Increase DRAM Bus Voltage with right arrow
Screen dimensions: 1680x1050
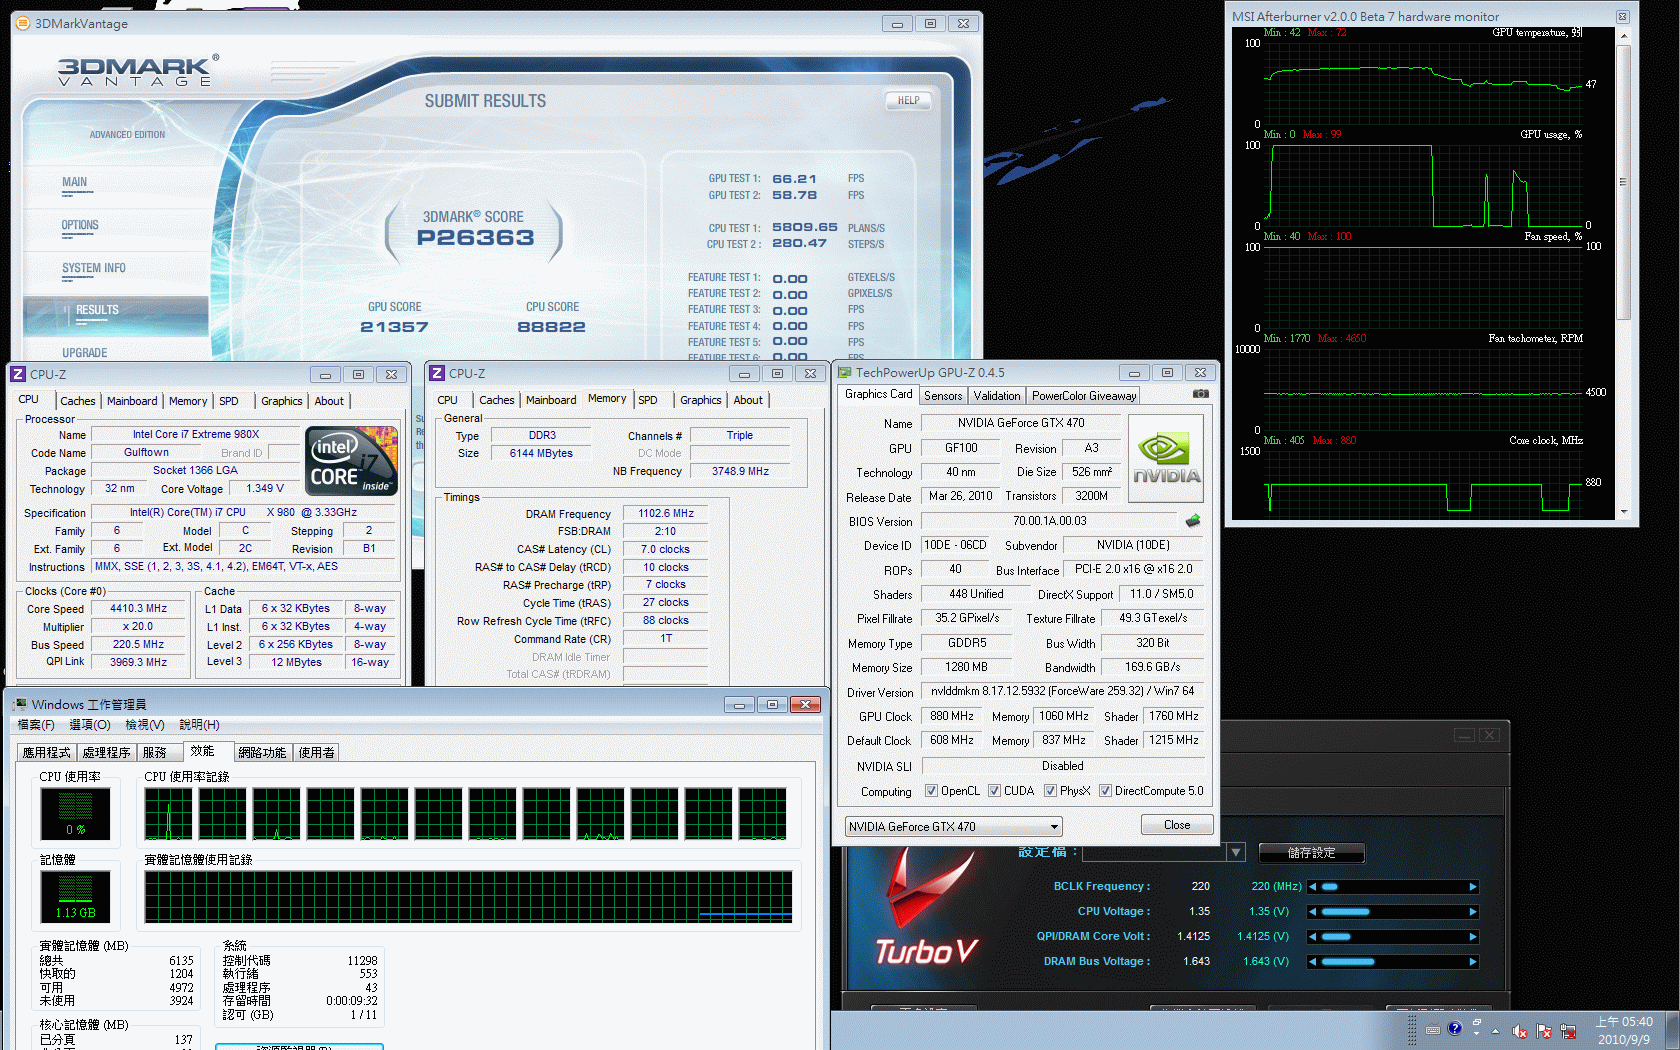point(1472,962)
